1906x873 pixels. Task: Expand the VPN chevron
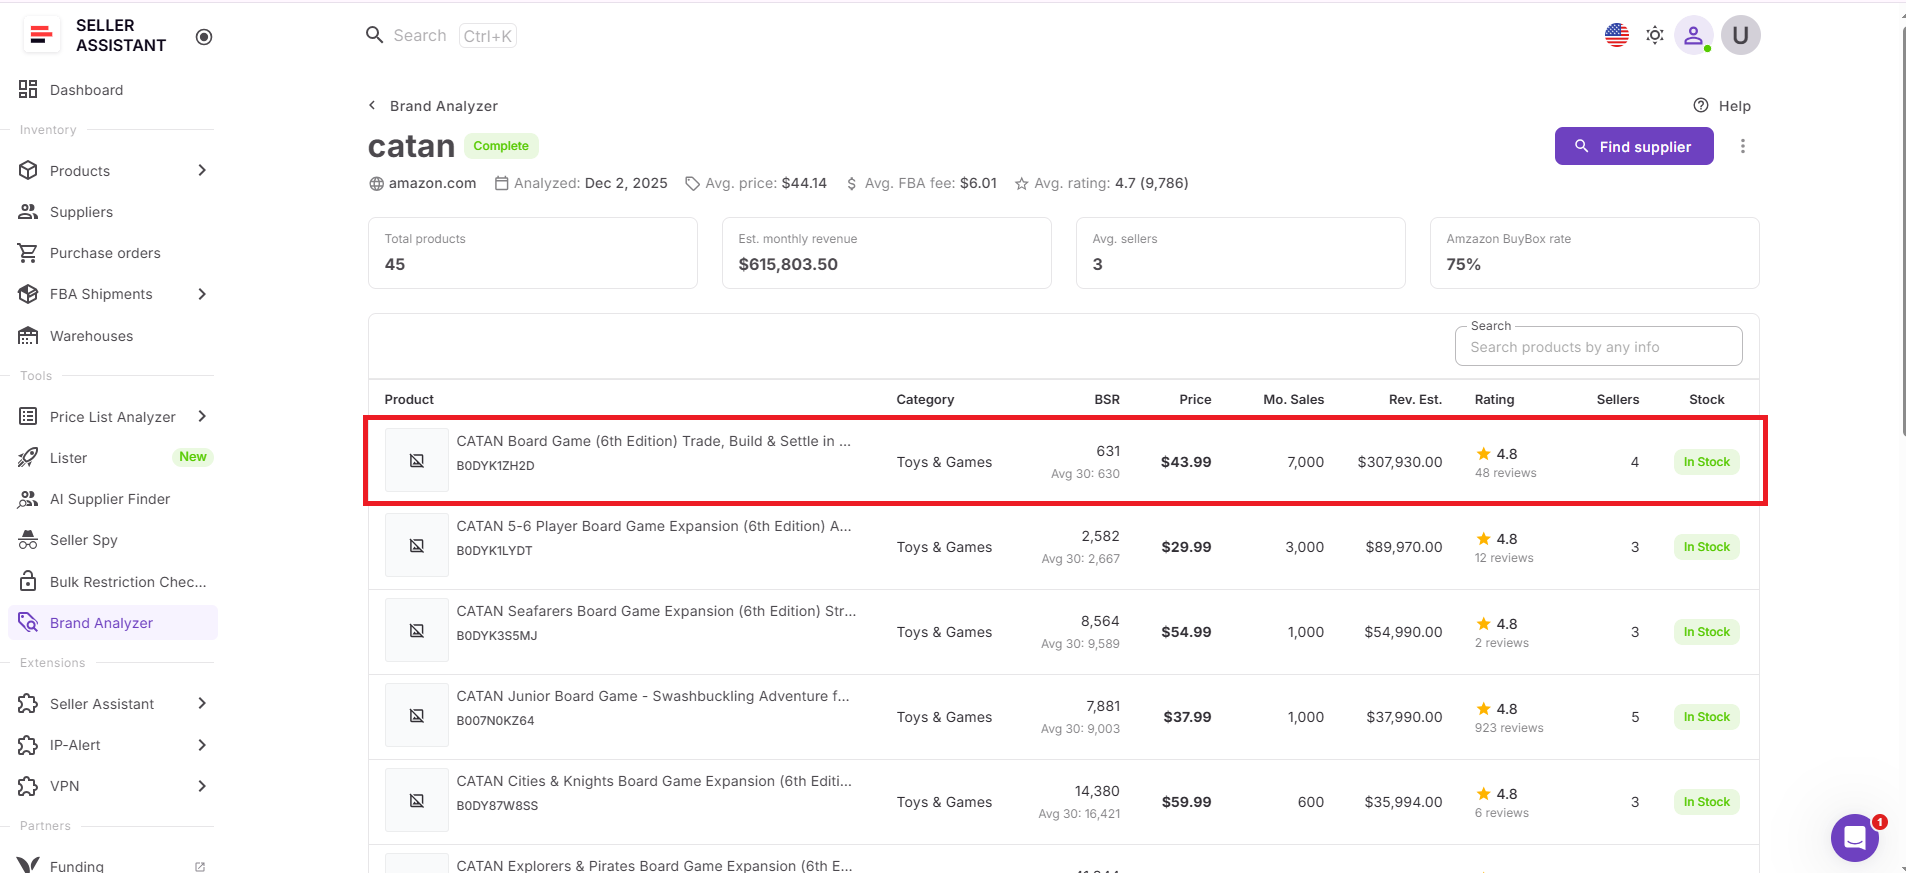pos(202,786)
